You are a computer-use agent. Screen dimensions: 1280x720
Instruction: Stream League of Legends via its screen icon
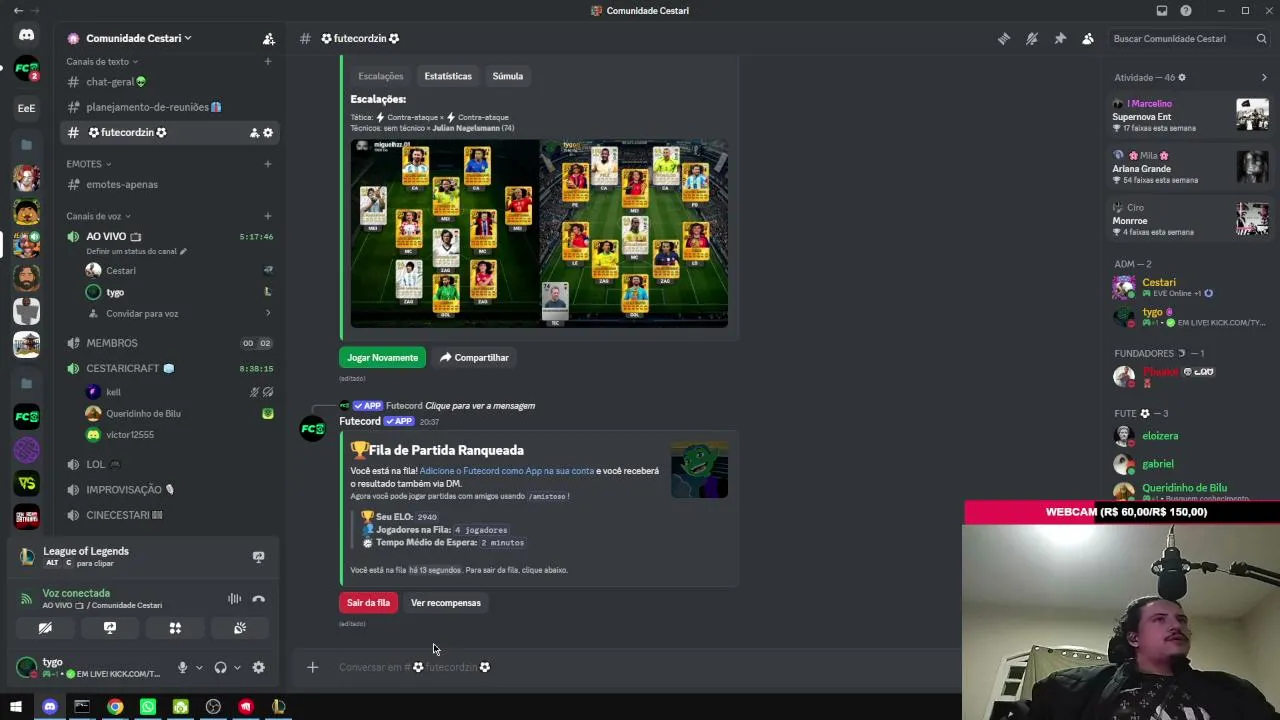[x=258, y=557]
